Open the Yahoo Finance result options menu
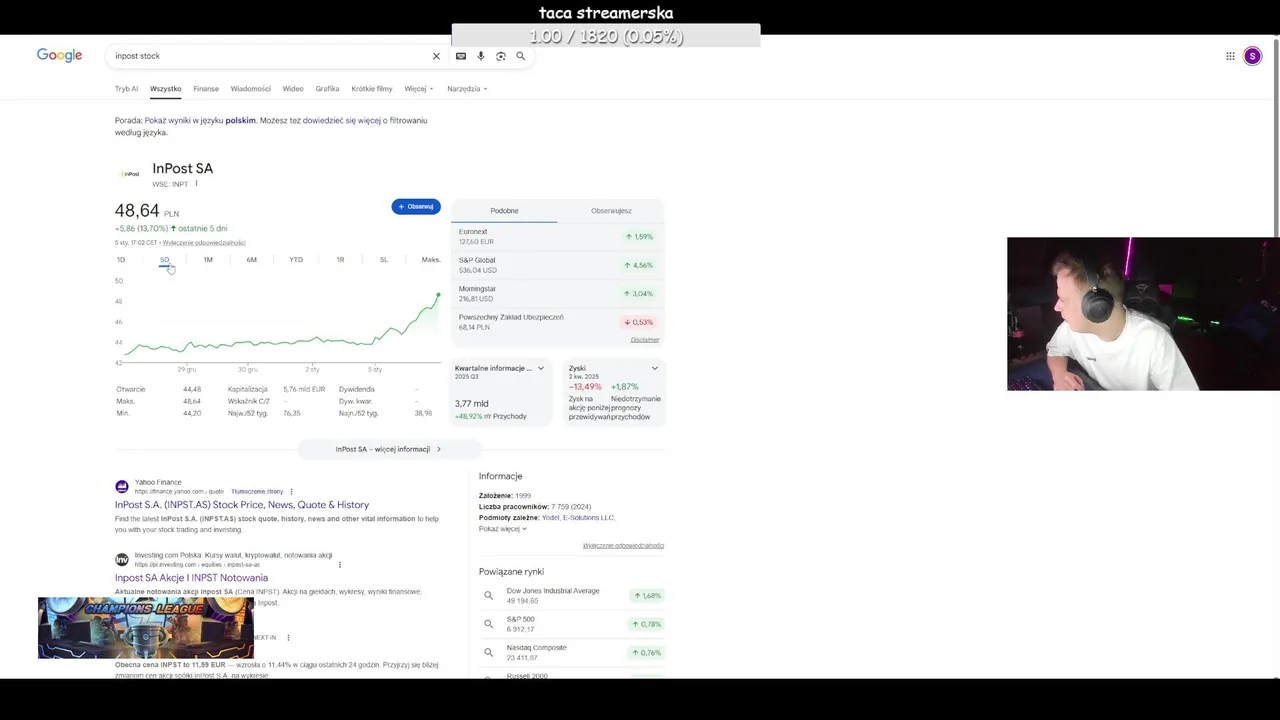Viewport: 1280px width, 720px height. point(291,492)
